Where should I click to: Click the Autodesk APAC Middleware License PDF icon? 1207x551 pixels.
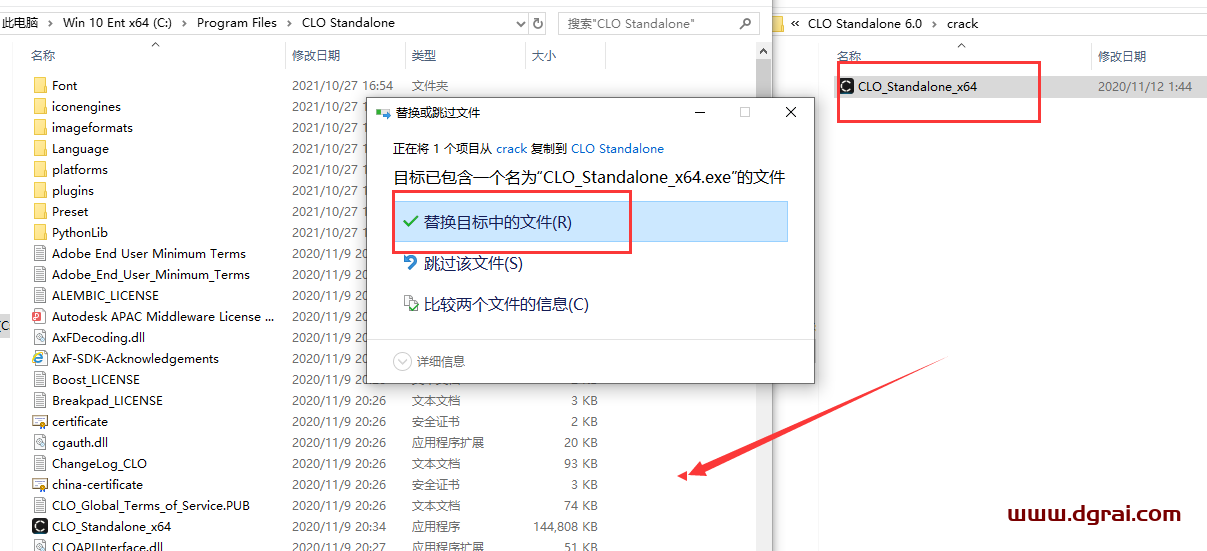tap(40, 317)
